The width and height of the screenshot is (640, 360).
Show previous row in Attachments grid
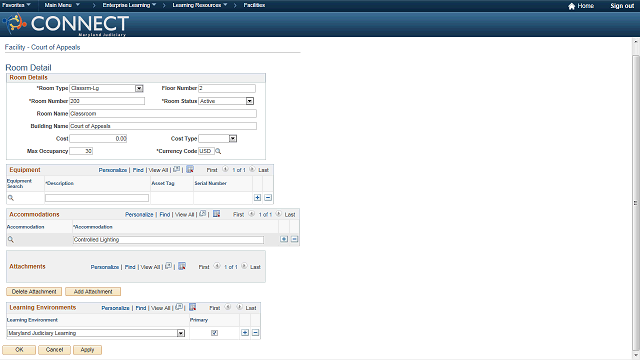pyautogui.click(x=217, y=266)
